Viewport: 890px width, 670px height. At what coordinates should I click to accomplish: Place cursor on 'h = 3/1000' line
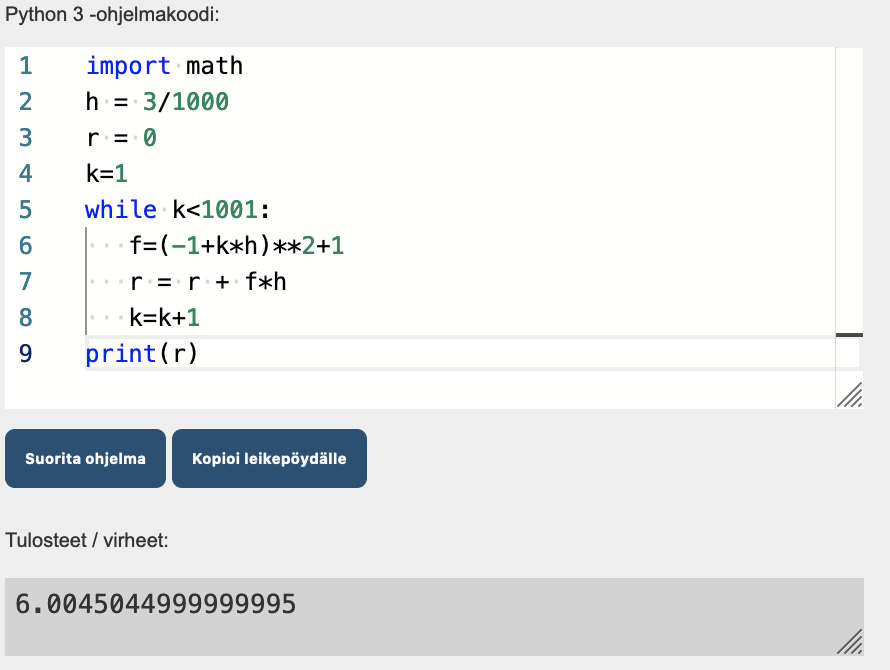pyautogui.click(x=157, y=102)
